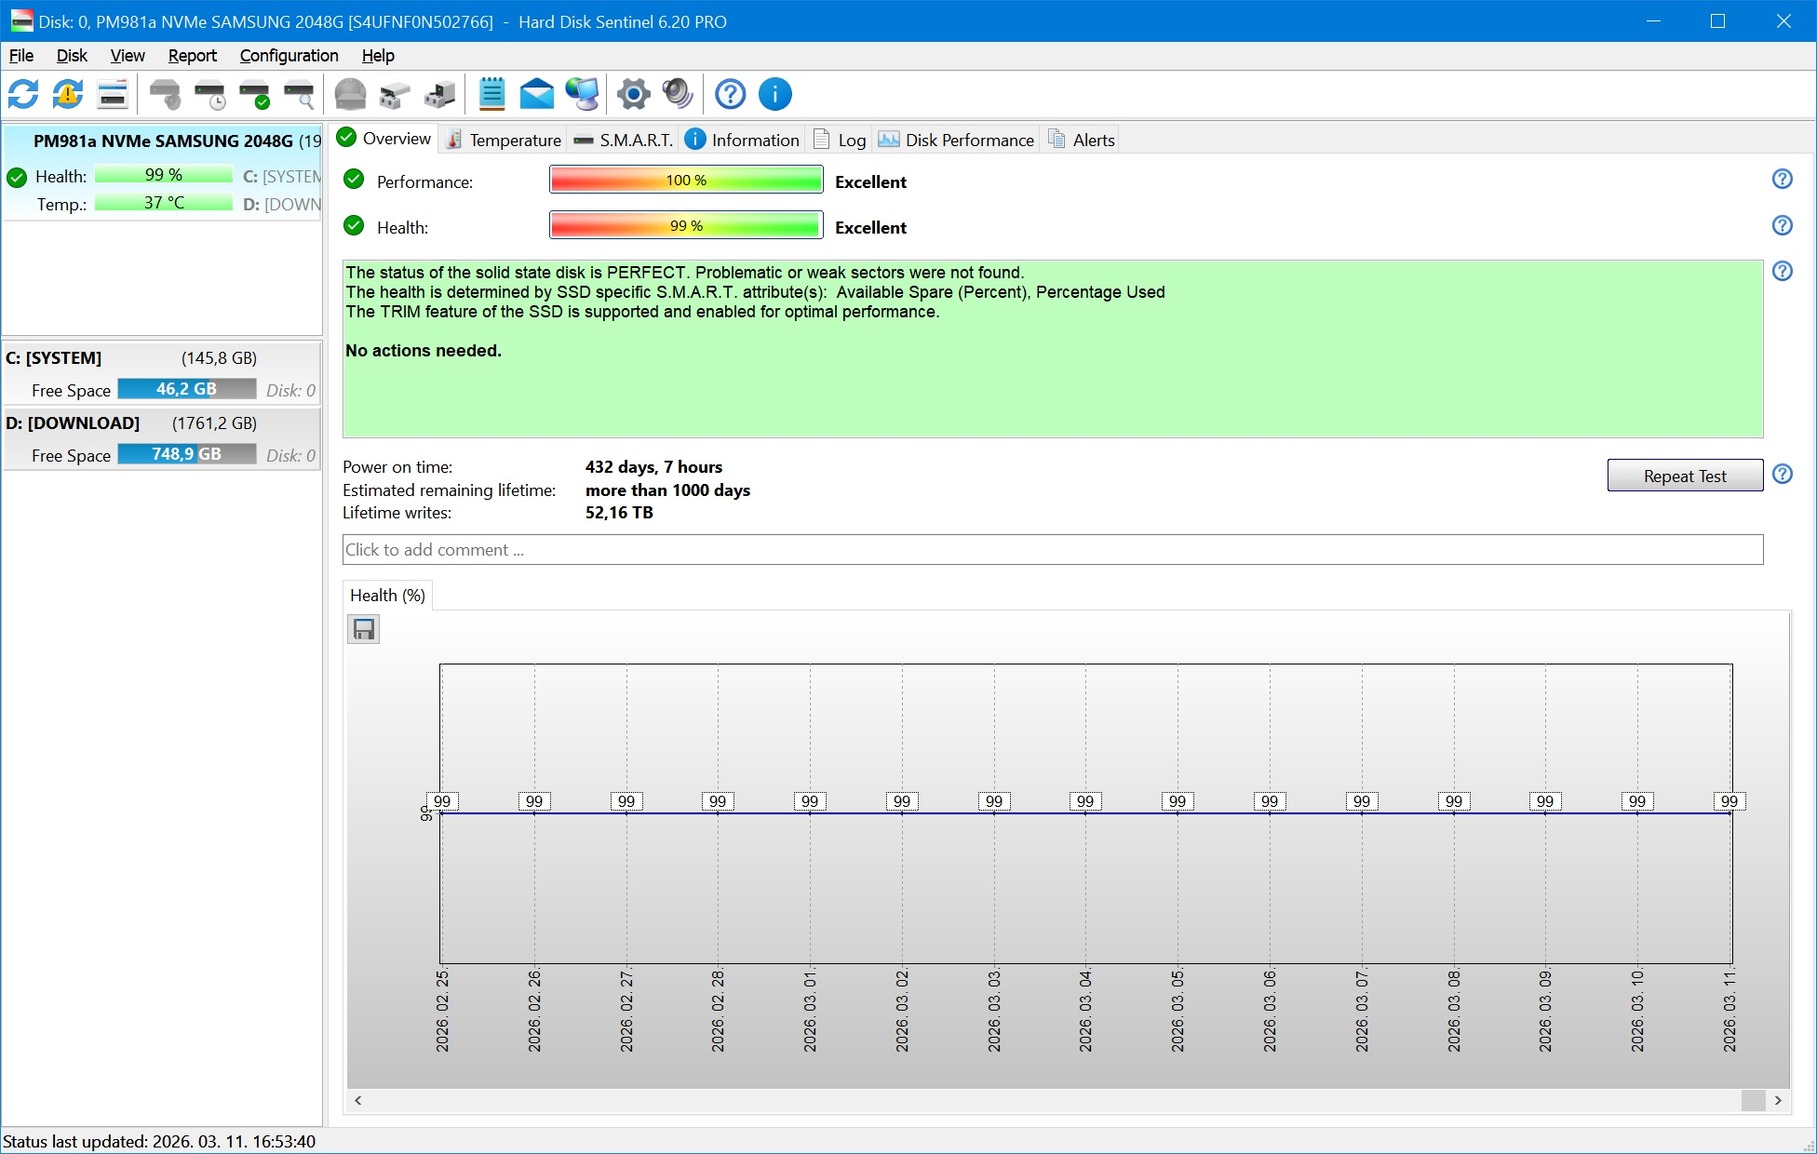Screen dimensions: 1817x1154
Task: Save the health graph with floppy icon
Action: tap(363, 629)
